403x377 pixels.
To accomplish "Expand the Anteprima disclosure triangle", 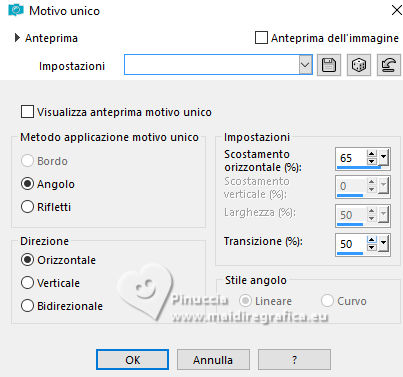I will point(17,38).
